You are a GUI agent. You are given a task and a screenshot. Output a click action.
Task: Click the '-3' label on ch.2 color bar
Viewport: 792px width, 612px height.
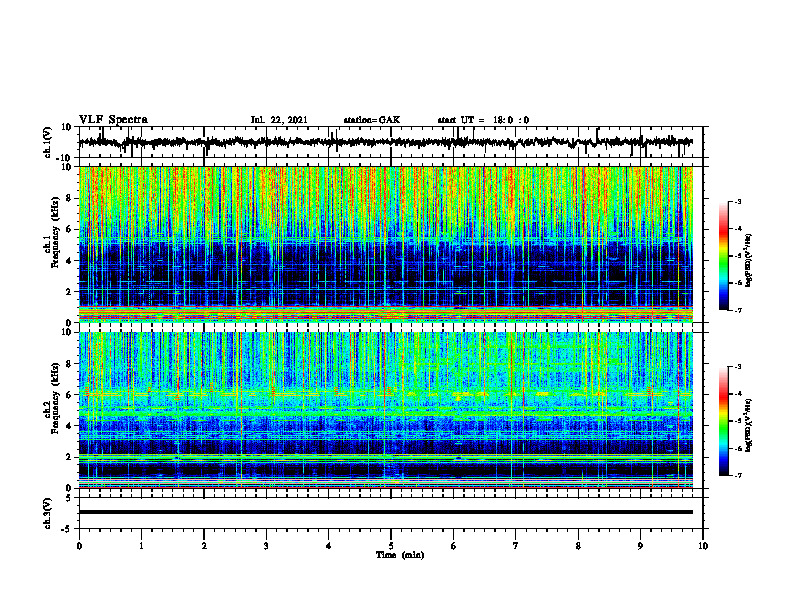click(x=737, y=367)
